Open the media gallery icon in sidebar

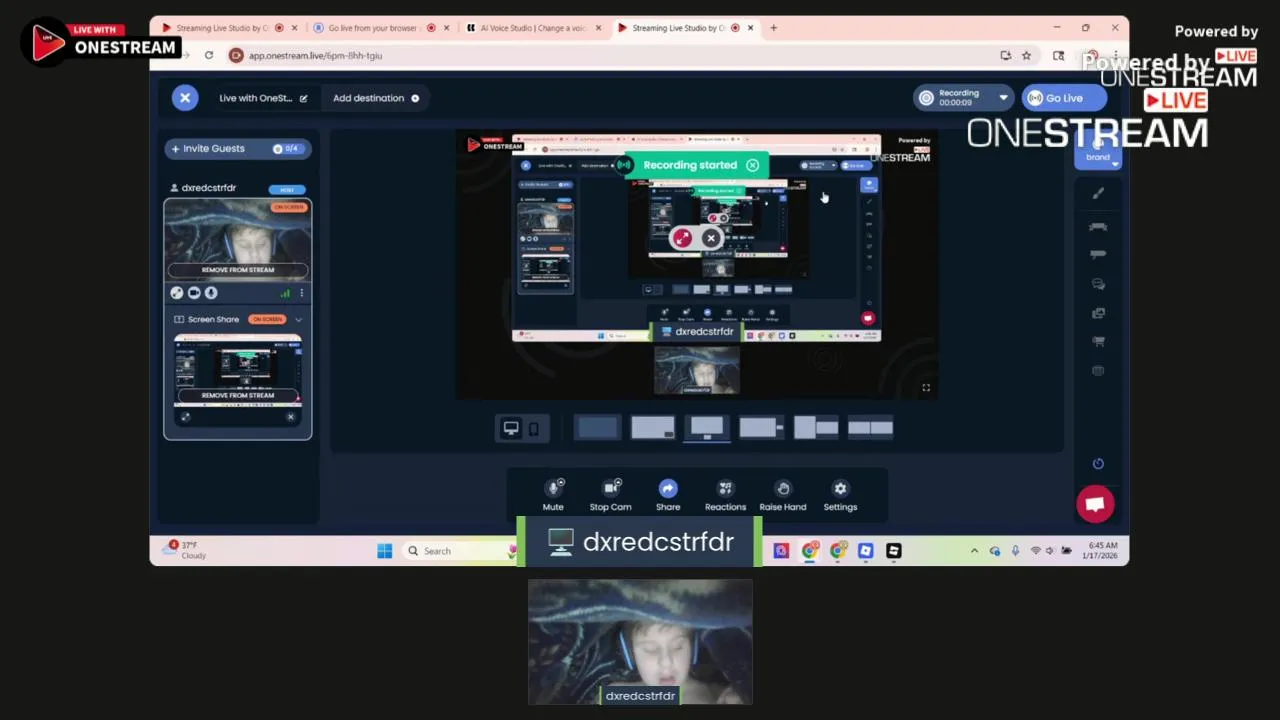click(x=1098, y=313)
